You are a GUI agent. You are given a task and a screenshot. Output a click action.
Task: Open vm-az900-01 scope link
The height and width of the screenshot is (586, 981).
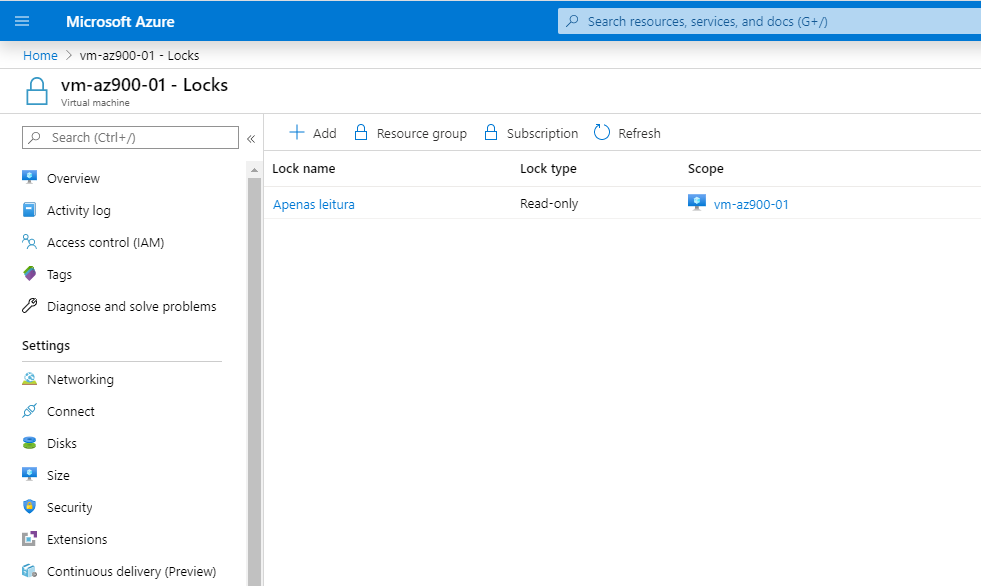(x=751, y=204)
